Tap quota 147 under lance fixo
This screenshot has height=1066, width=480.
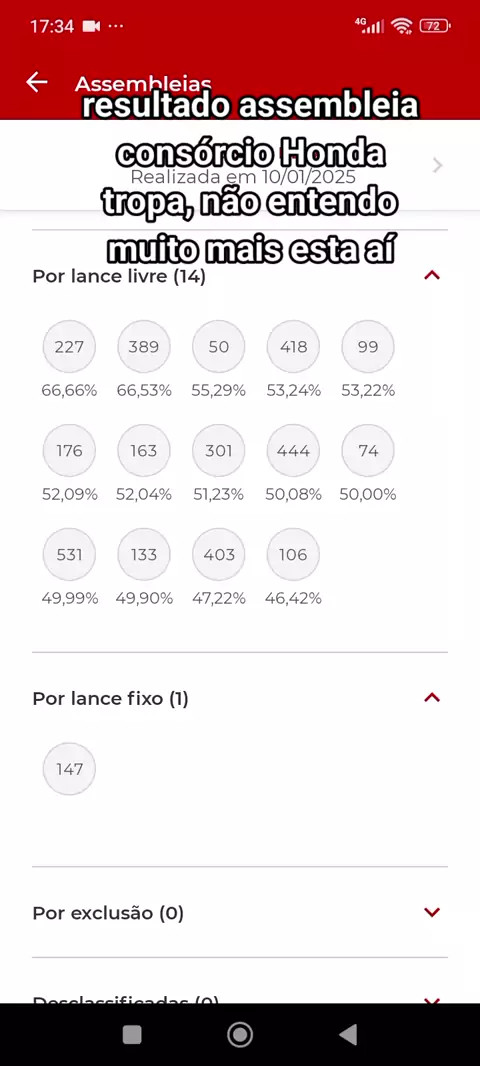(69, 769)
